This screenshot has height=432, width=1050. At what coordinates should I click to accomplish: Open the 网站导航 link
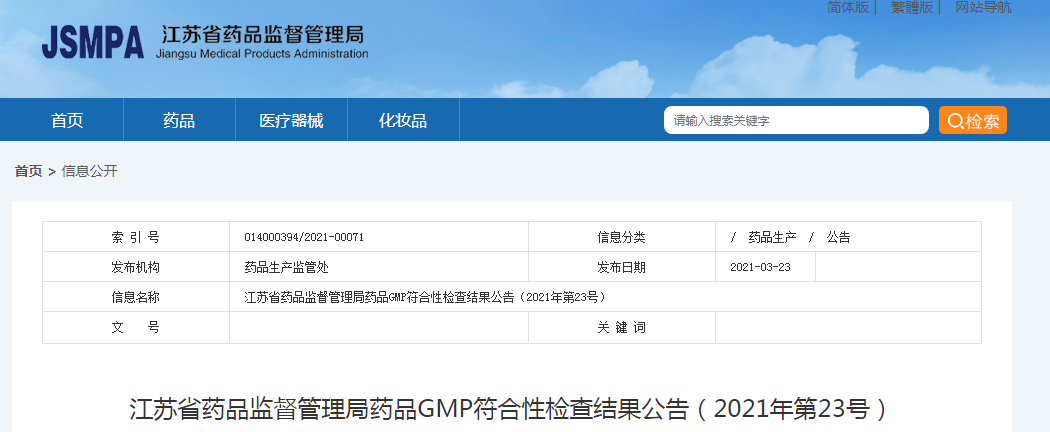[983, 7]
